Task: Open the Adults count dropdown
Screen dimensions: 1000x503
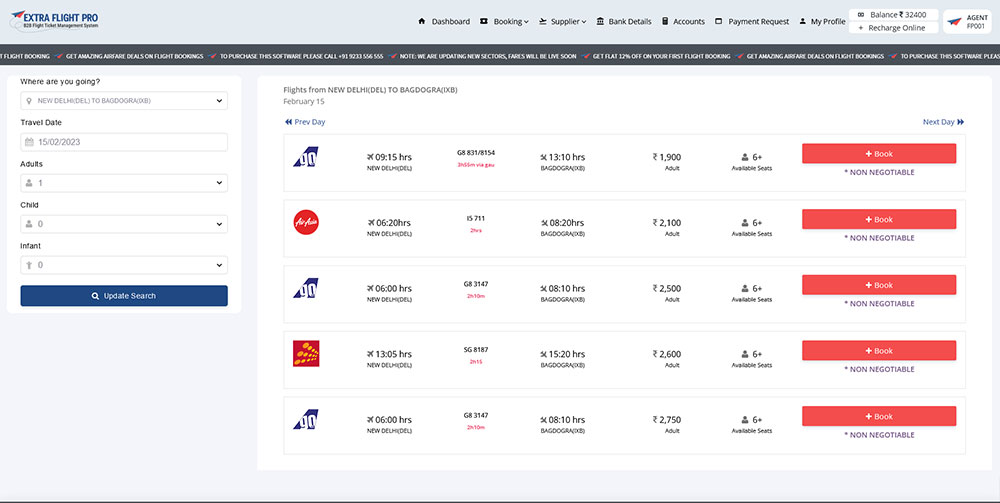Action: (x=124, y=183)
